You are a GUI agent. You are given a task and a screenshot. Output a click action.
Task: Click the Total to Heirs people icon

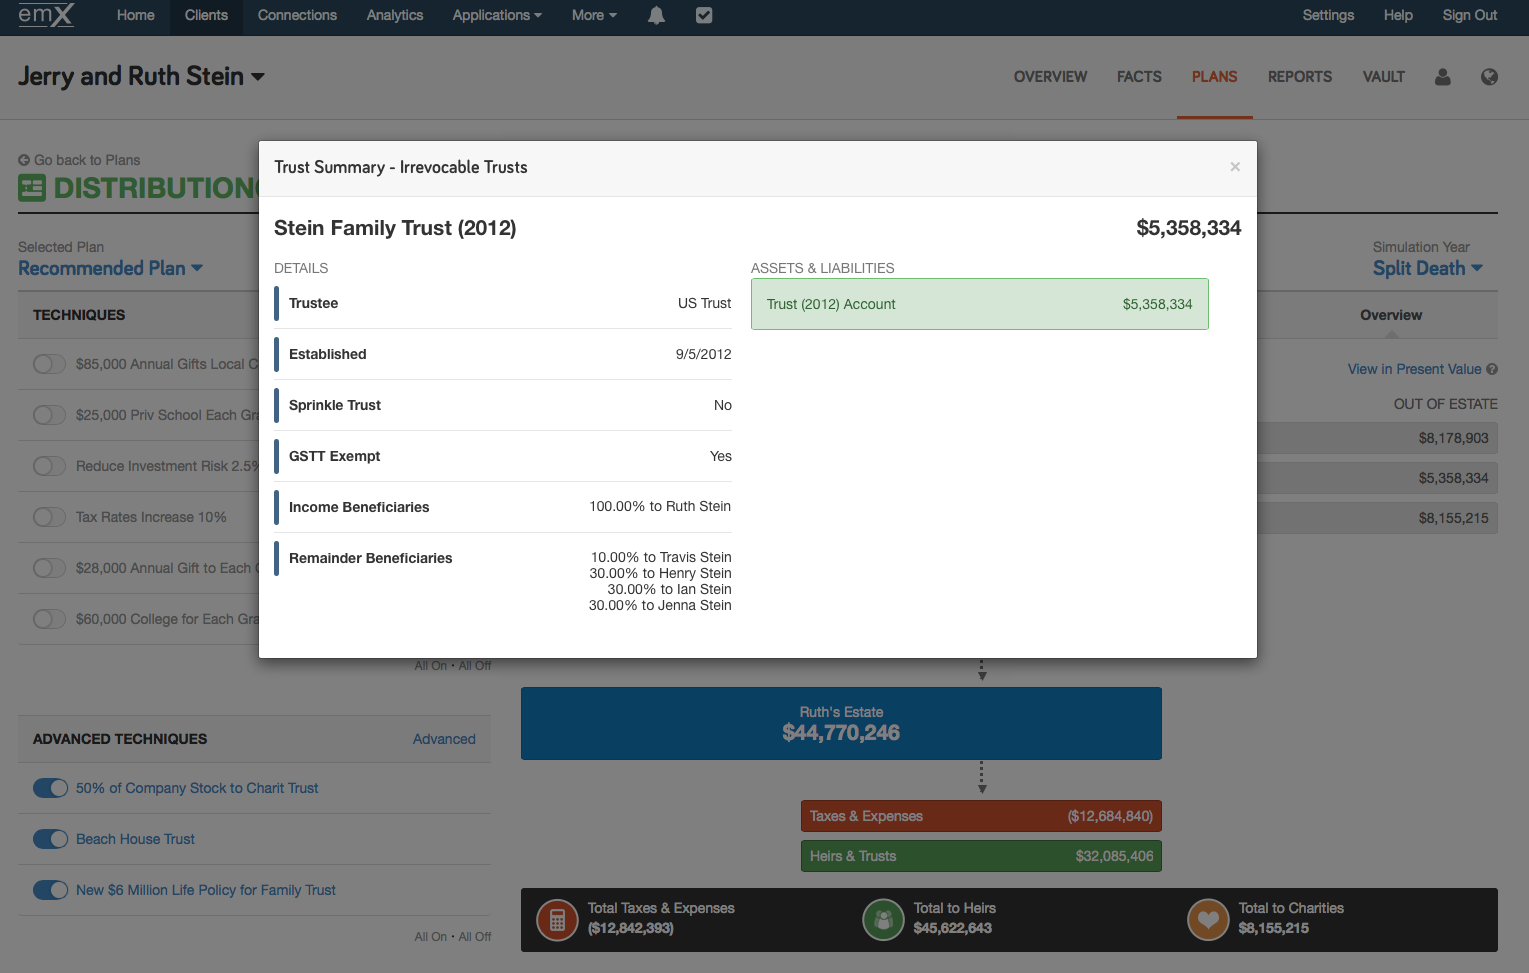(x=883, y=920)
